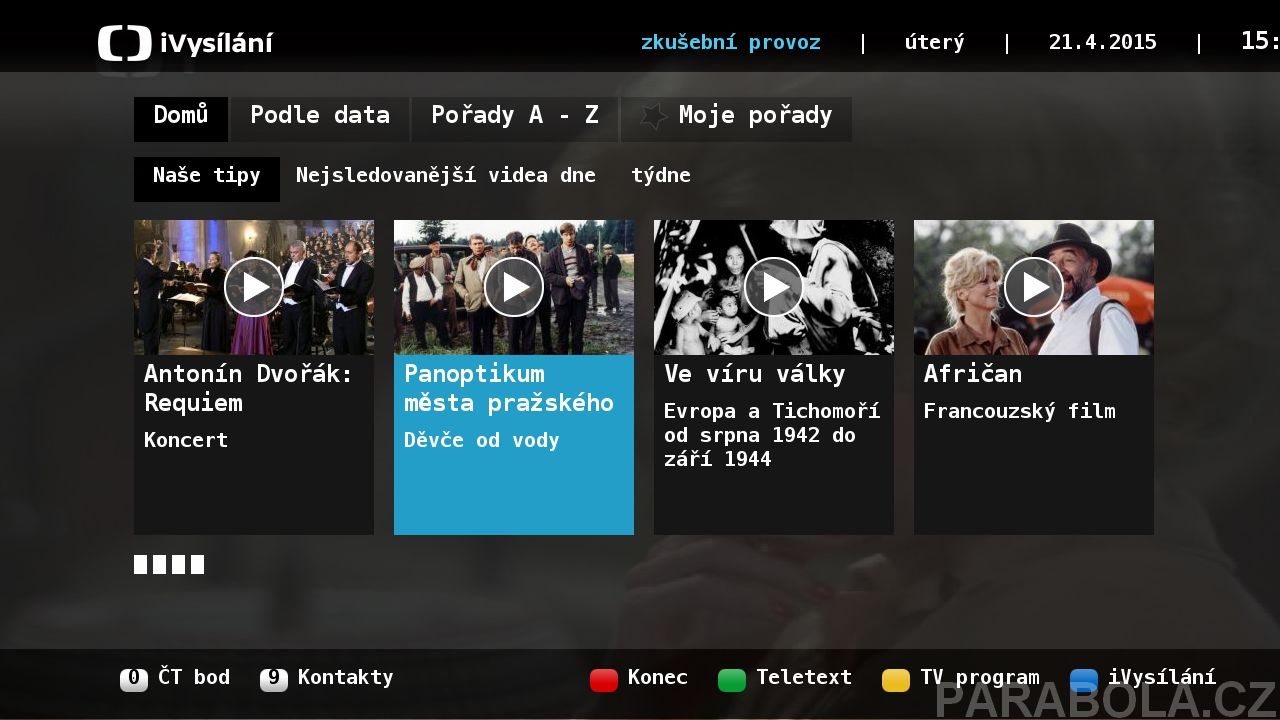Select the Konec label

pos(658,677)
